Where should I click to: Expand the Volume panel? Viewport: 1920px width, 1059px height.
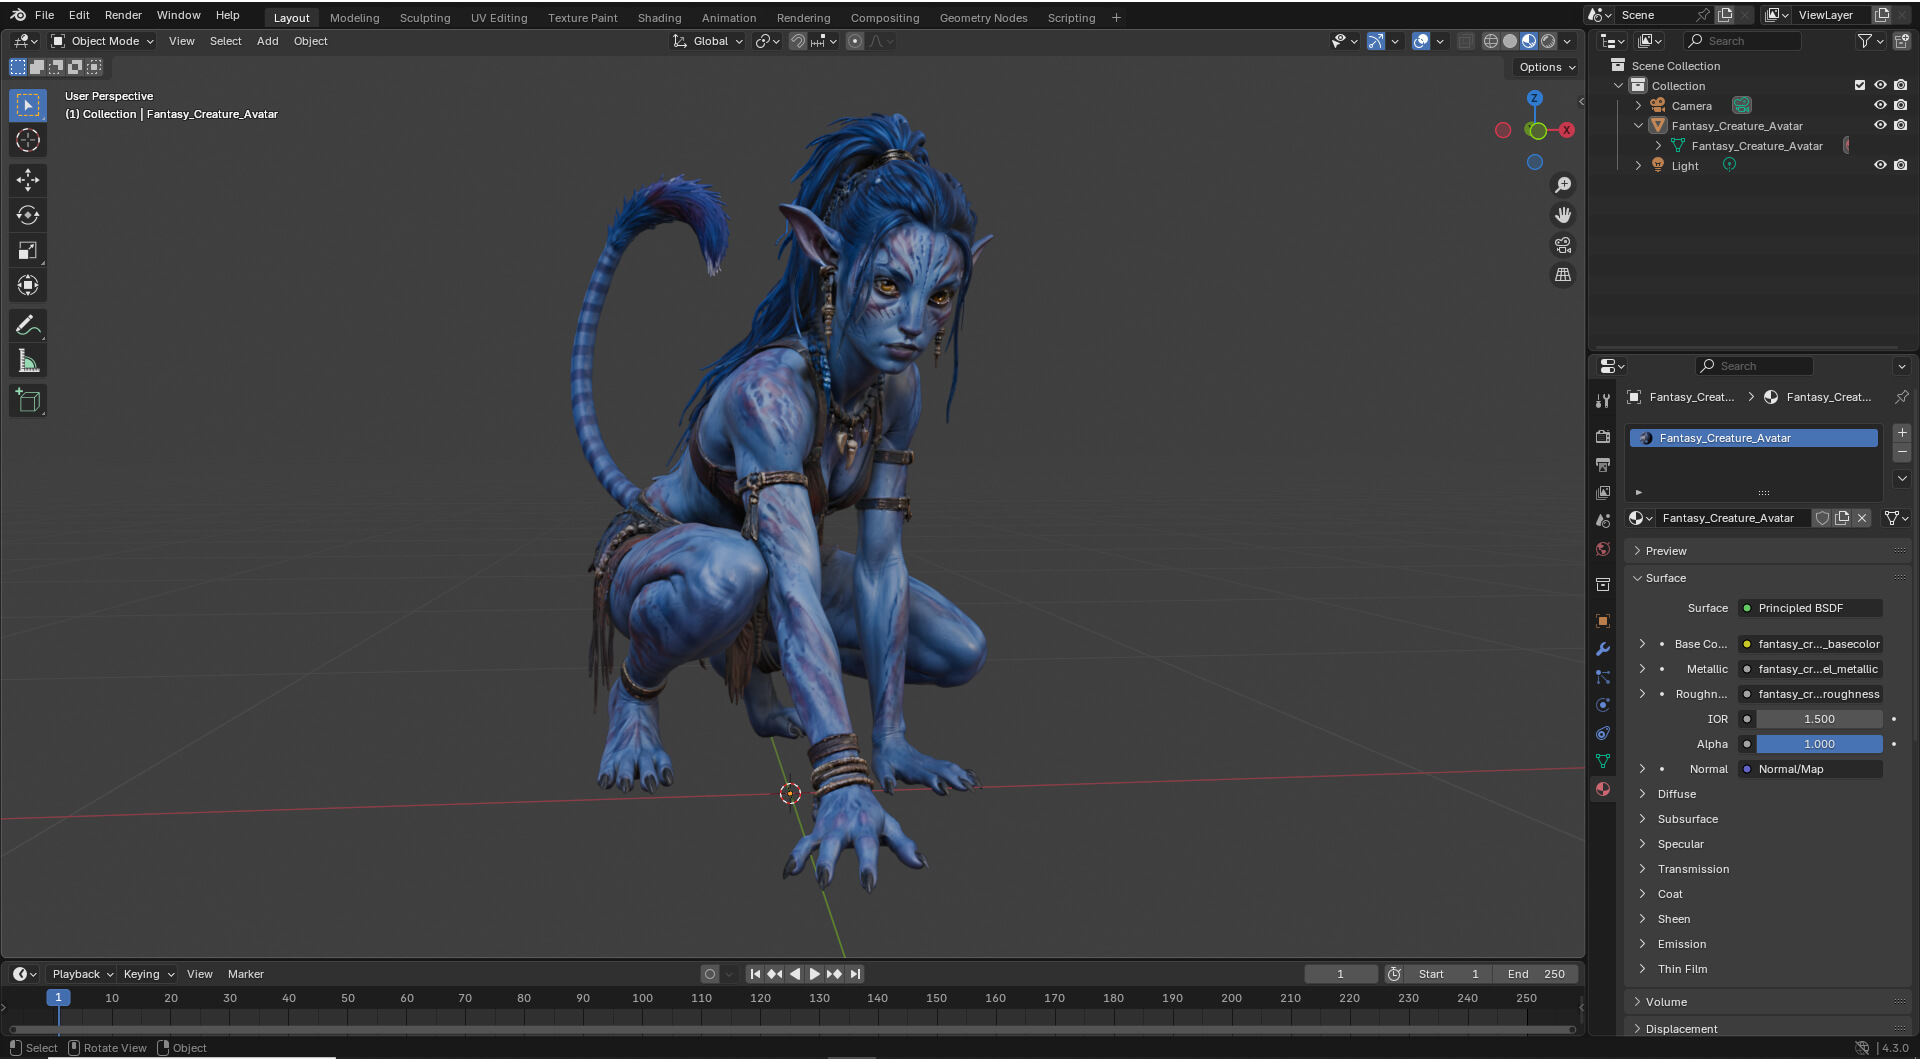click(x=1666, y=1002)
